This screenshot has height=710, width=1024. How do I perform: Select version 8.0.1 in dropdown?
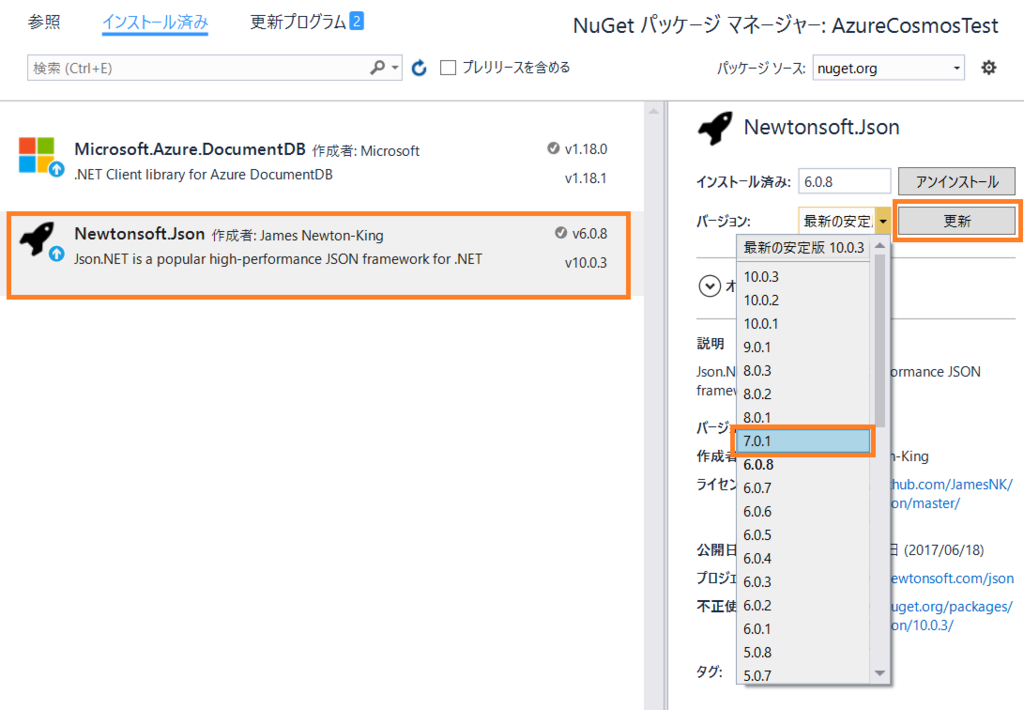click(803, 417)
